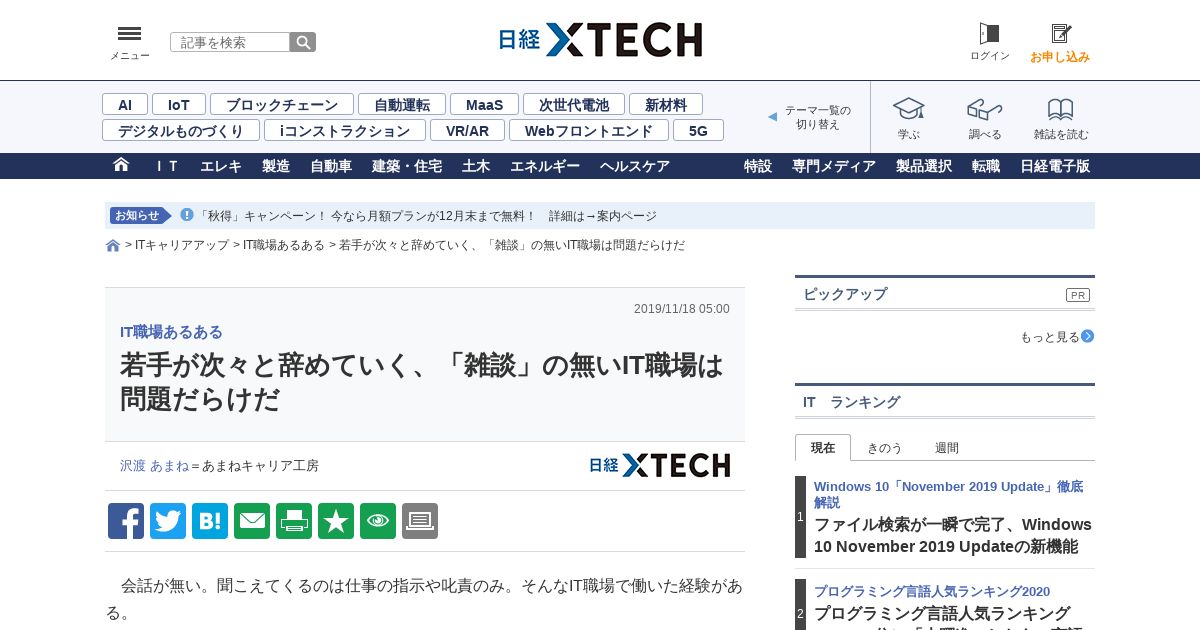The height and width of the screenshot is (630, 1200).
Task: Bookmark with Hatena B! icon
Action: [x=210, y=521]
